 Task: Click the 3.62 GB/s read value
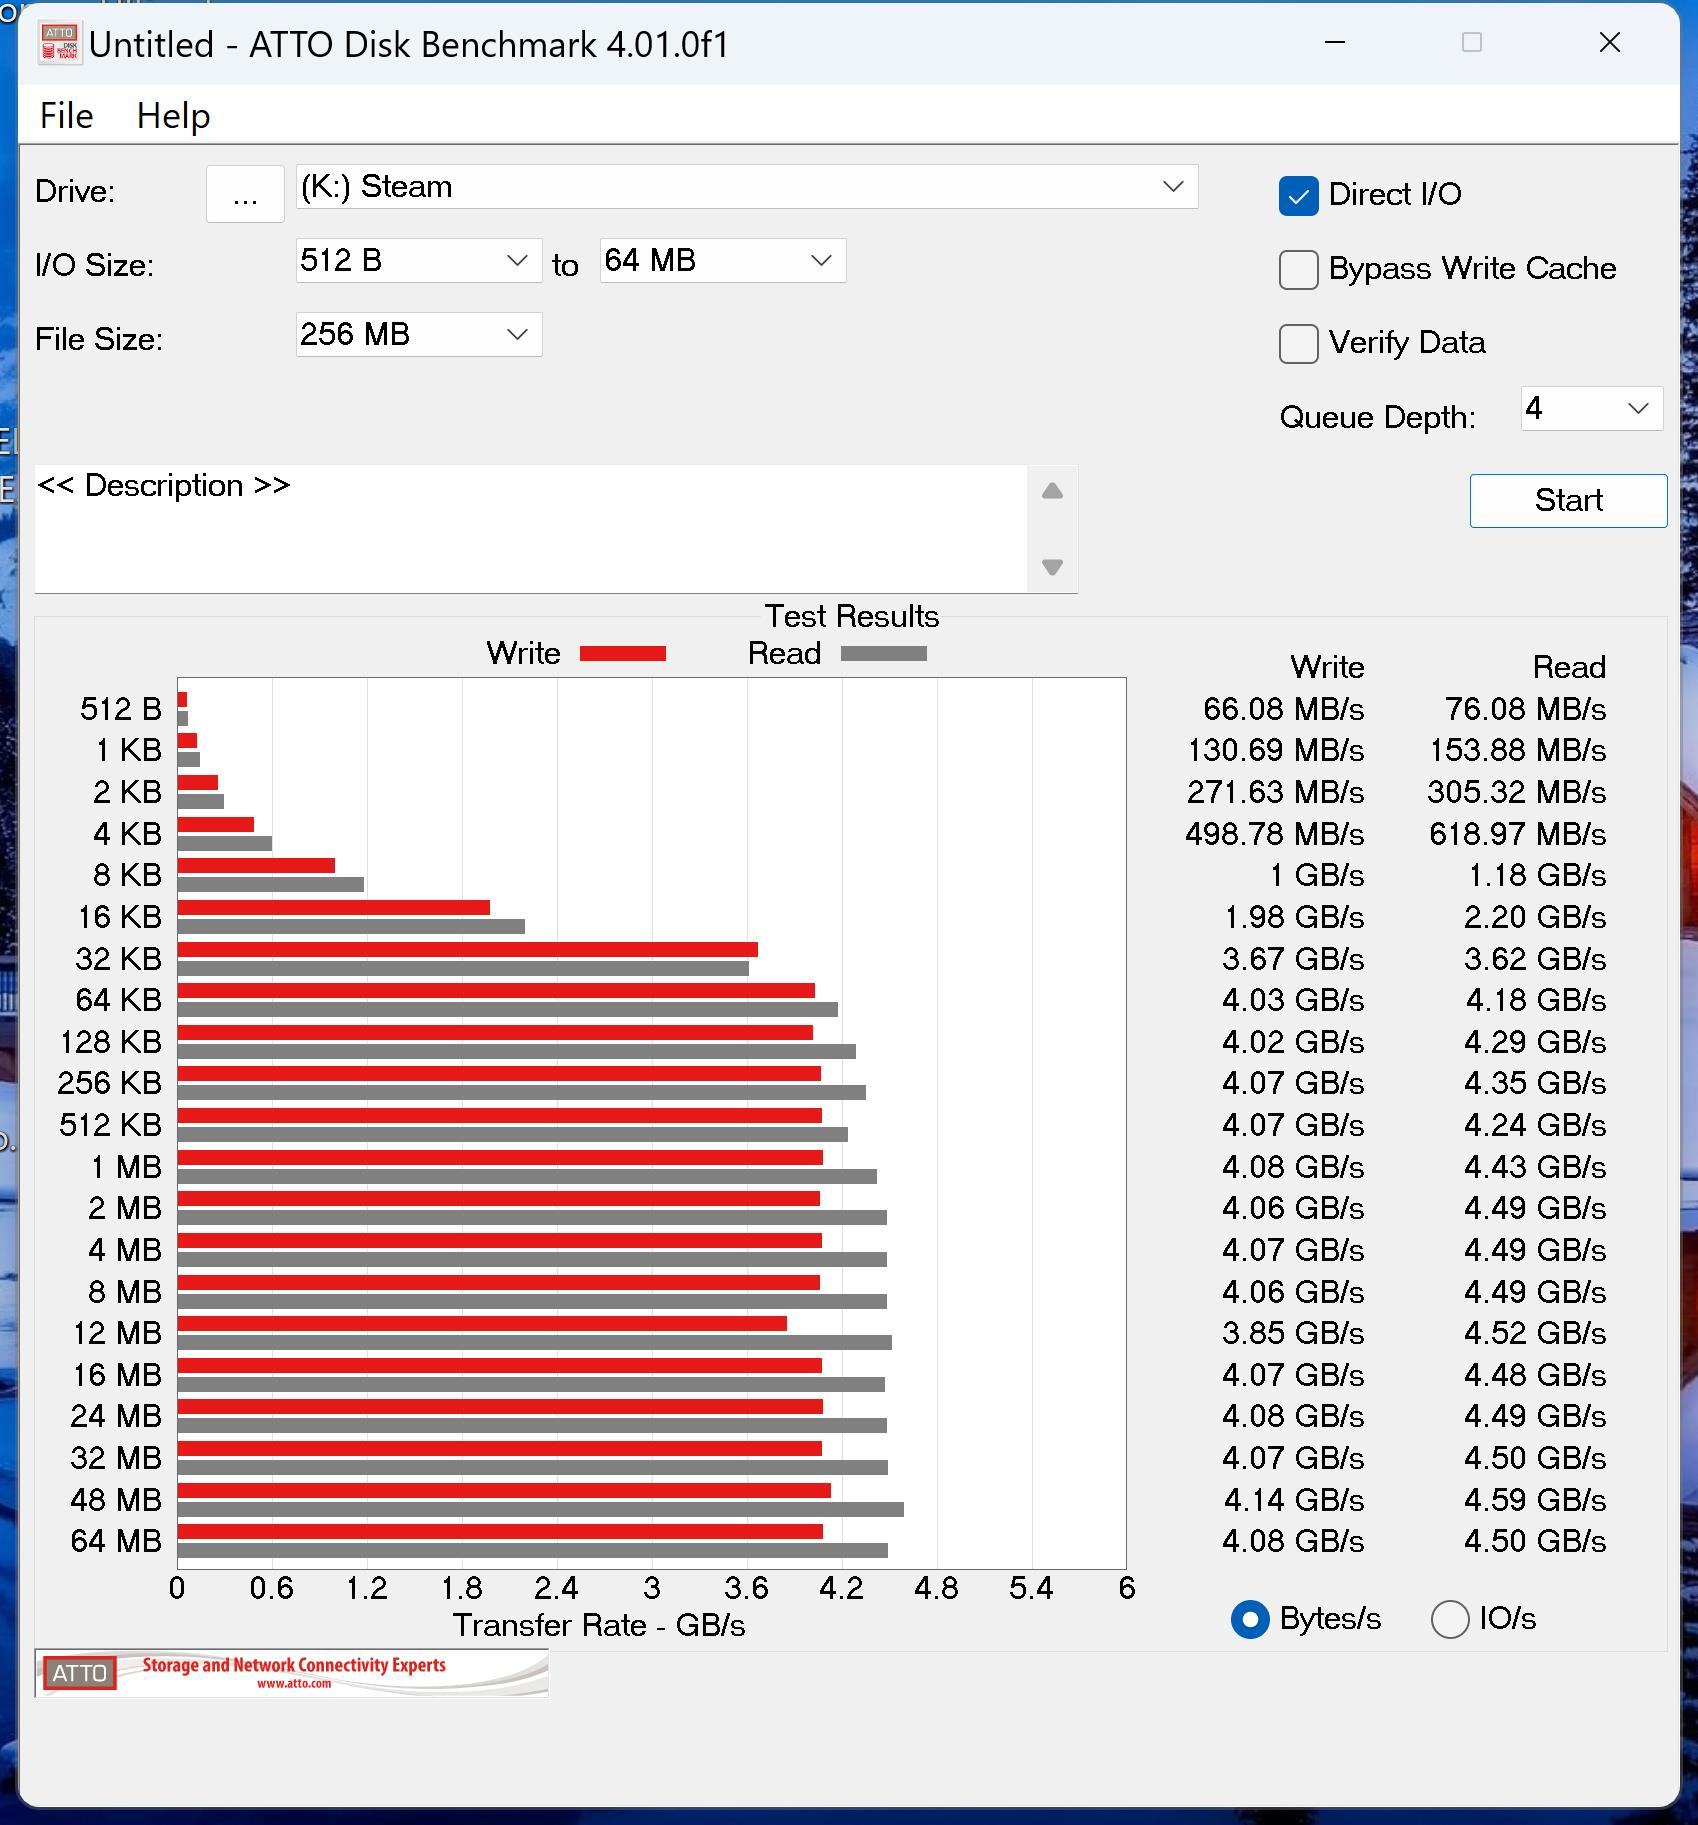tap(1536, 959)
